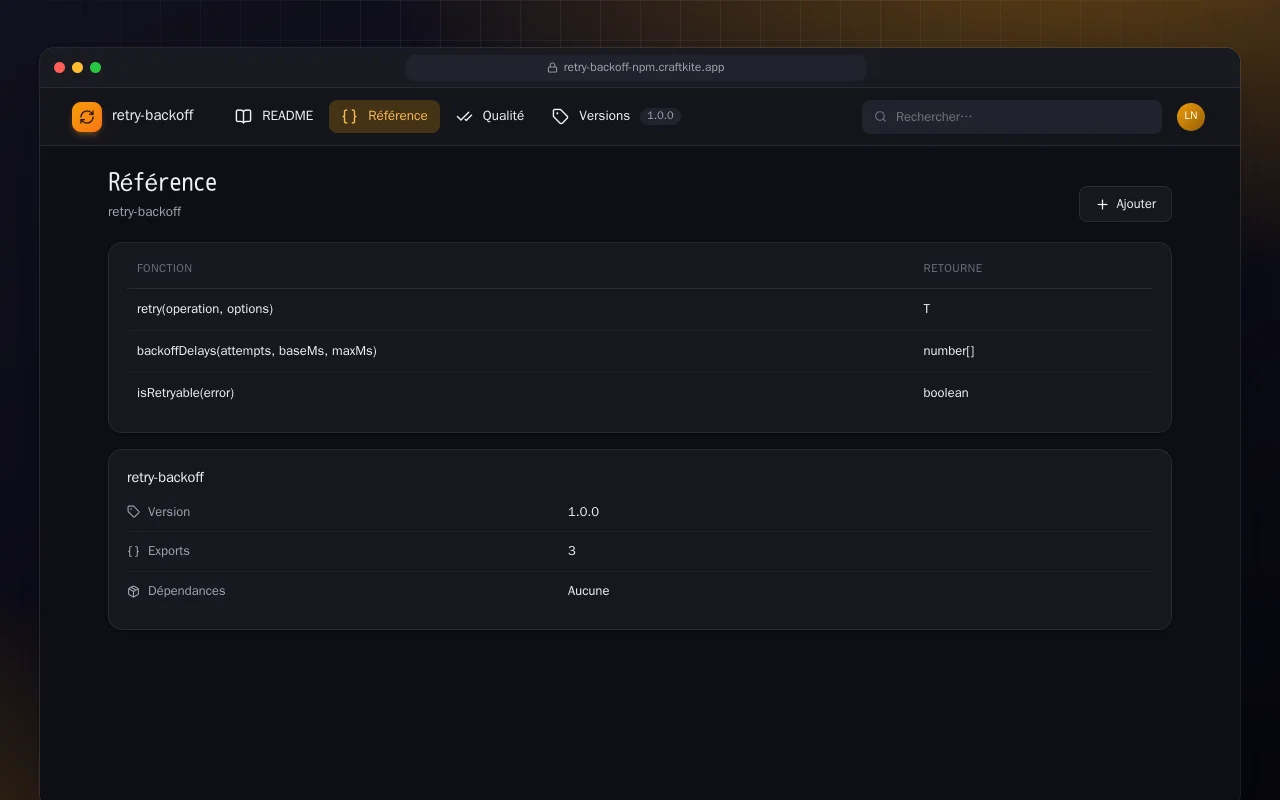The image size is (1280, 800).
Task: Click the 1.0.0 version badge
Action: coord(660,116)
